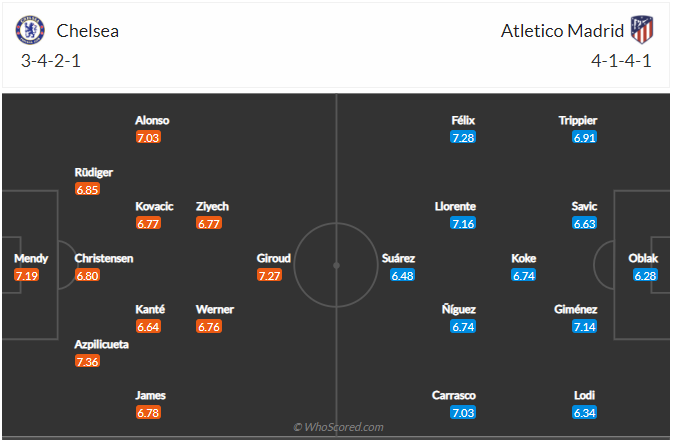Viewport: 673px width, 440px height.
Task: Click James's 6.78 rating badge
Action: pos(148,412)
